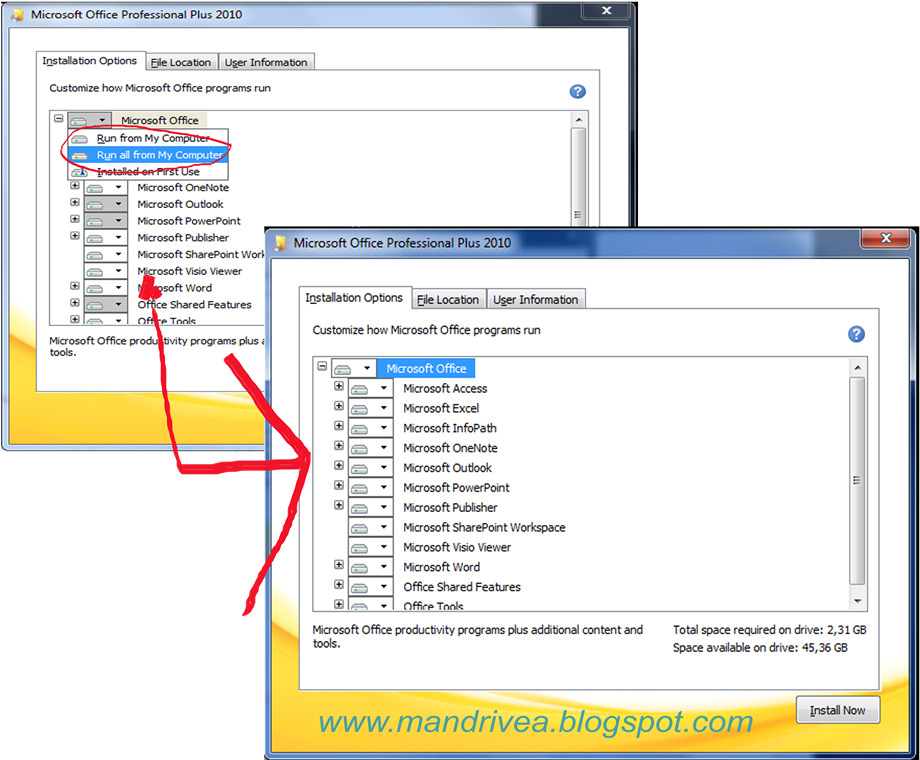Select Office Shared Features in front window
Screen dimensions: 920x760
click(x=462, y=587)
